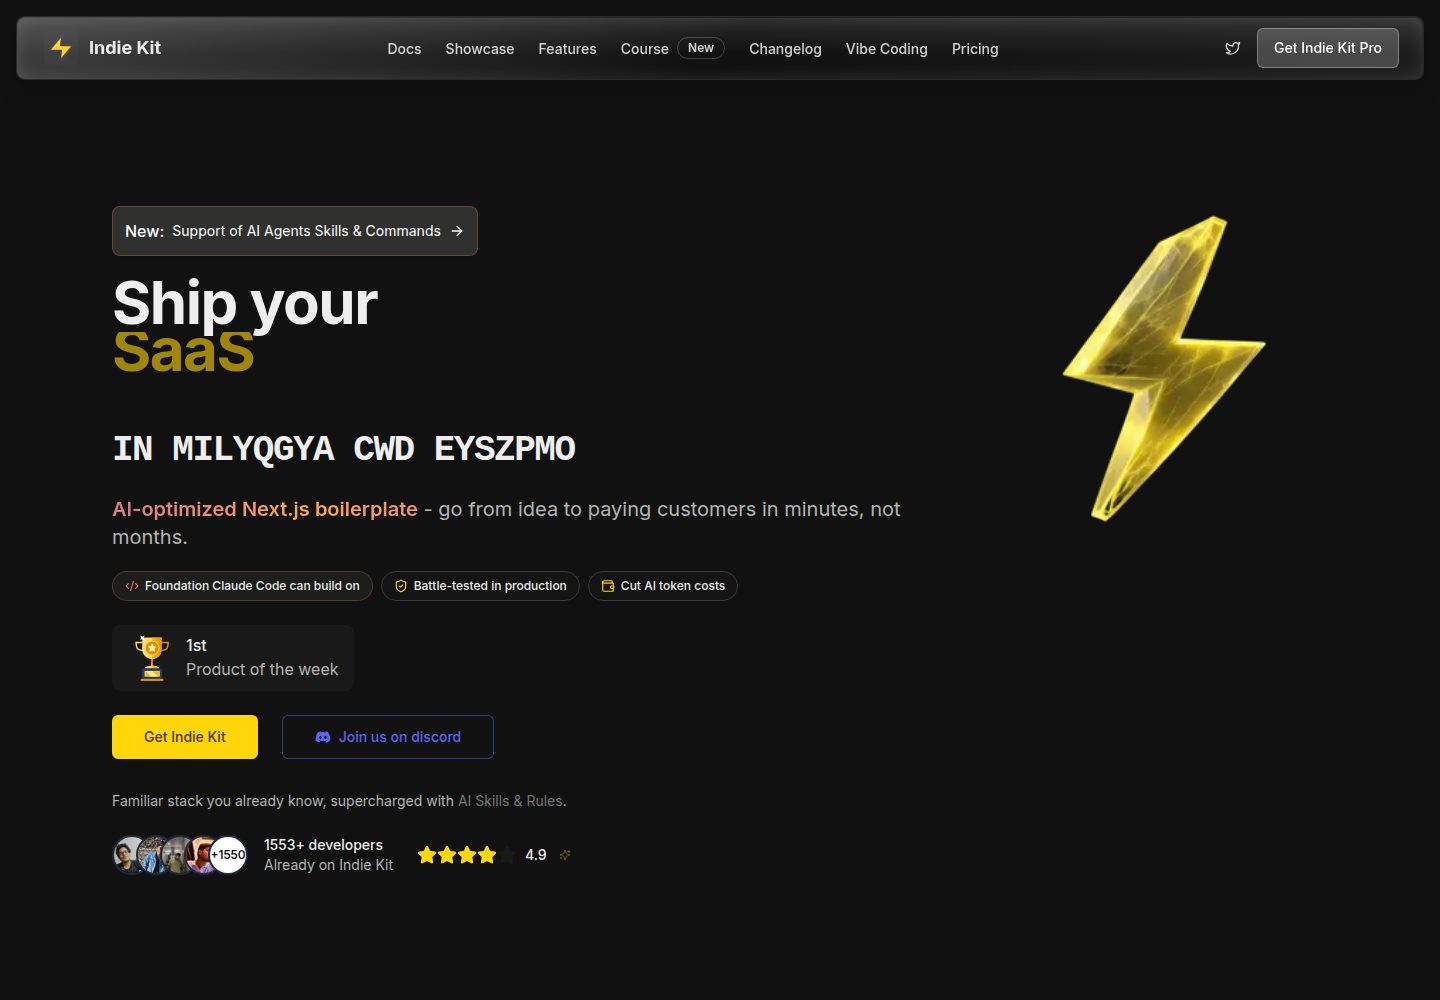Open the Course nav item
Viewport: 1440px width, 1000px height.
645,49
